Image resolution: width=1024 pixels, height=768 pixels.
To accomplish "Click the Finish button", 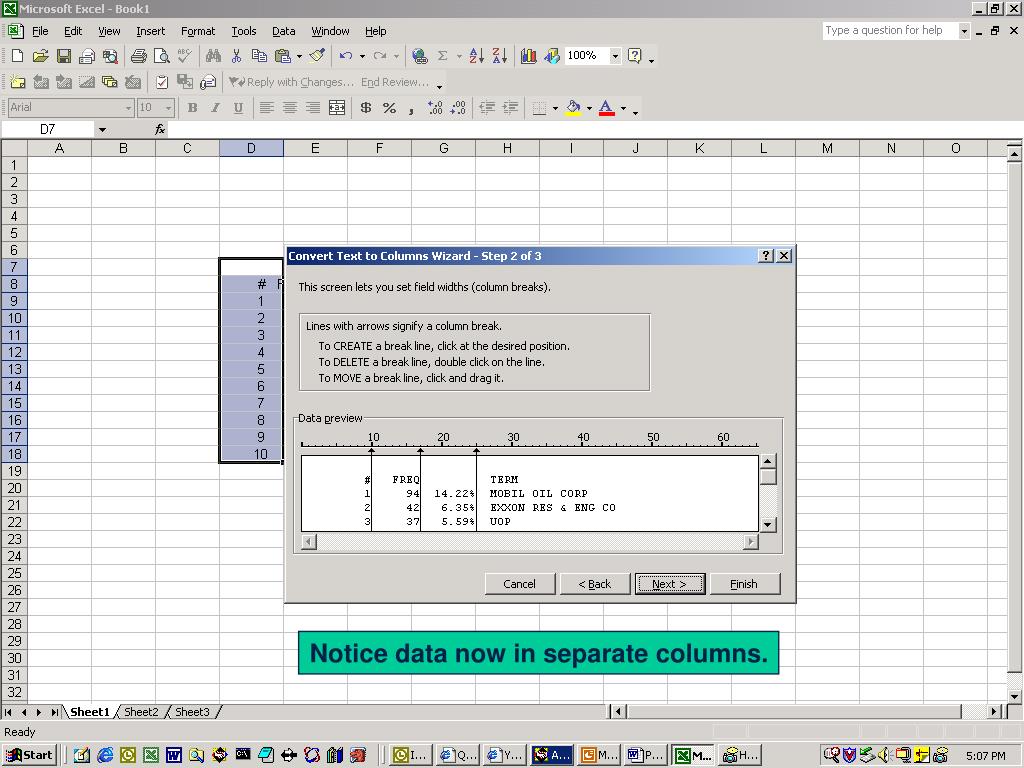I will [744, 584].
